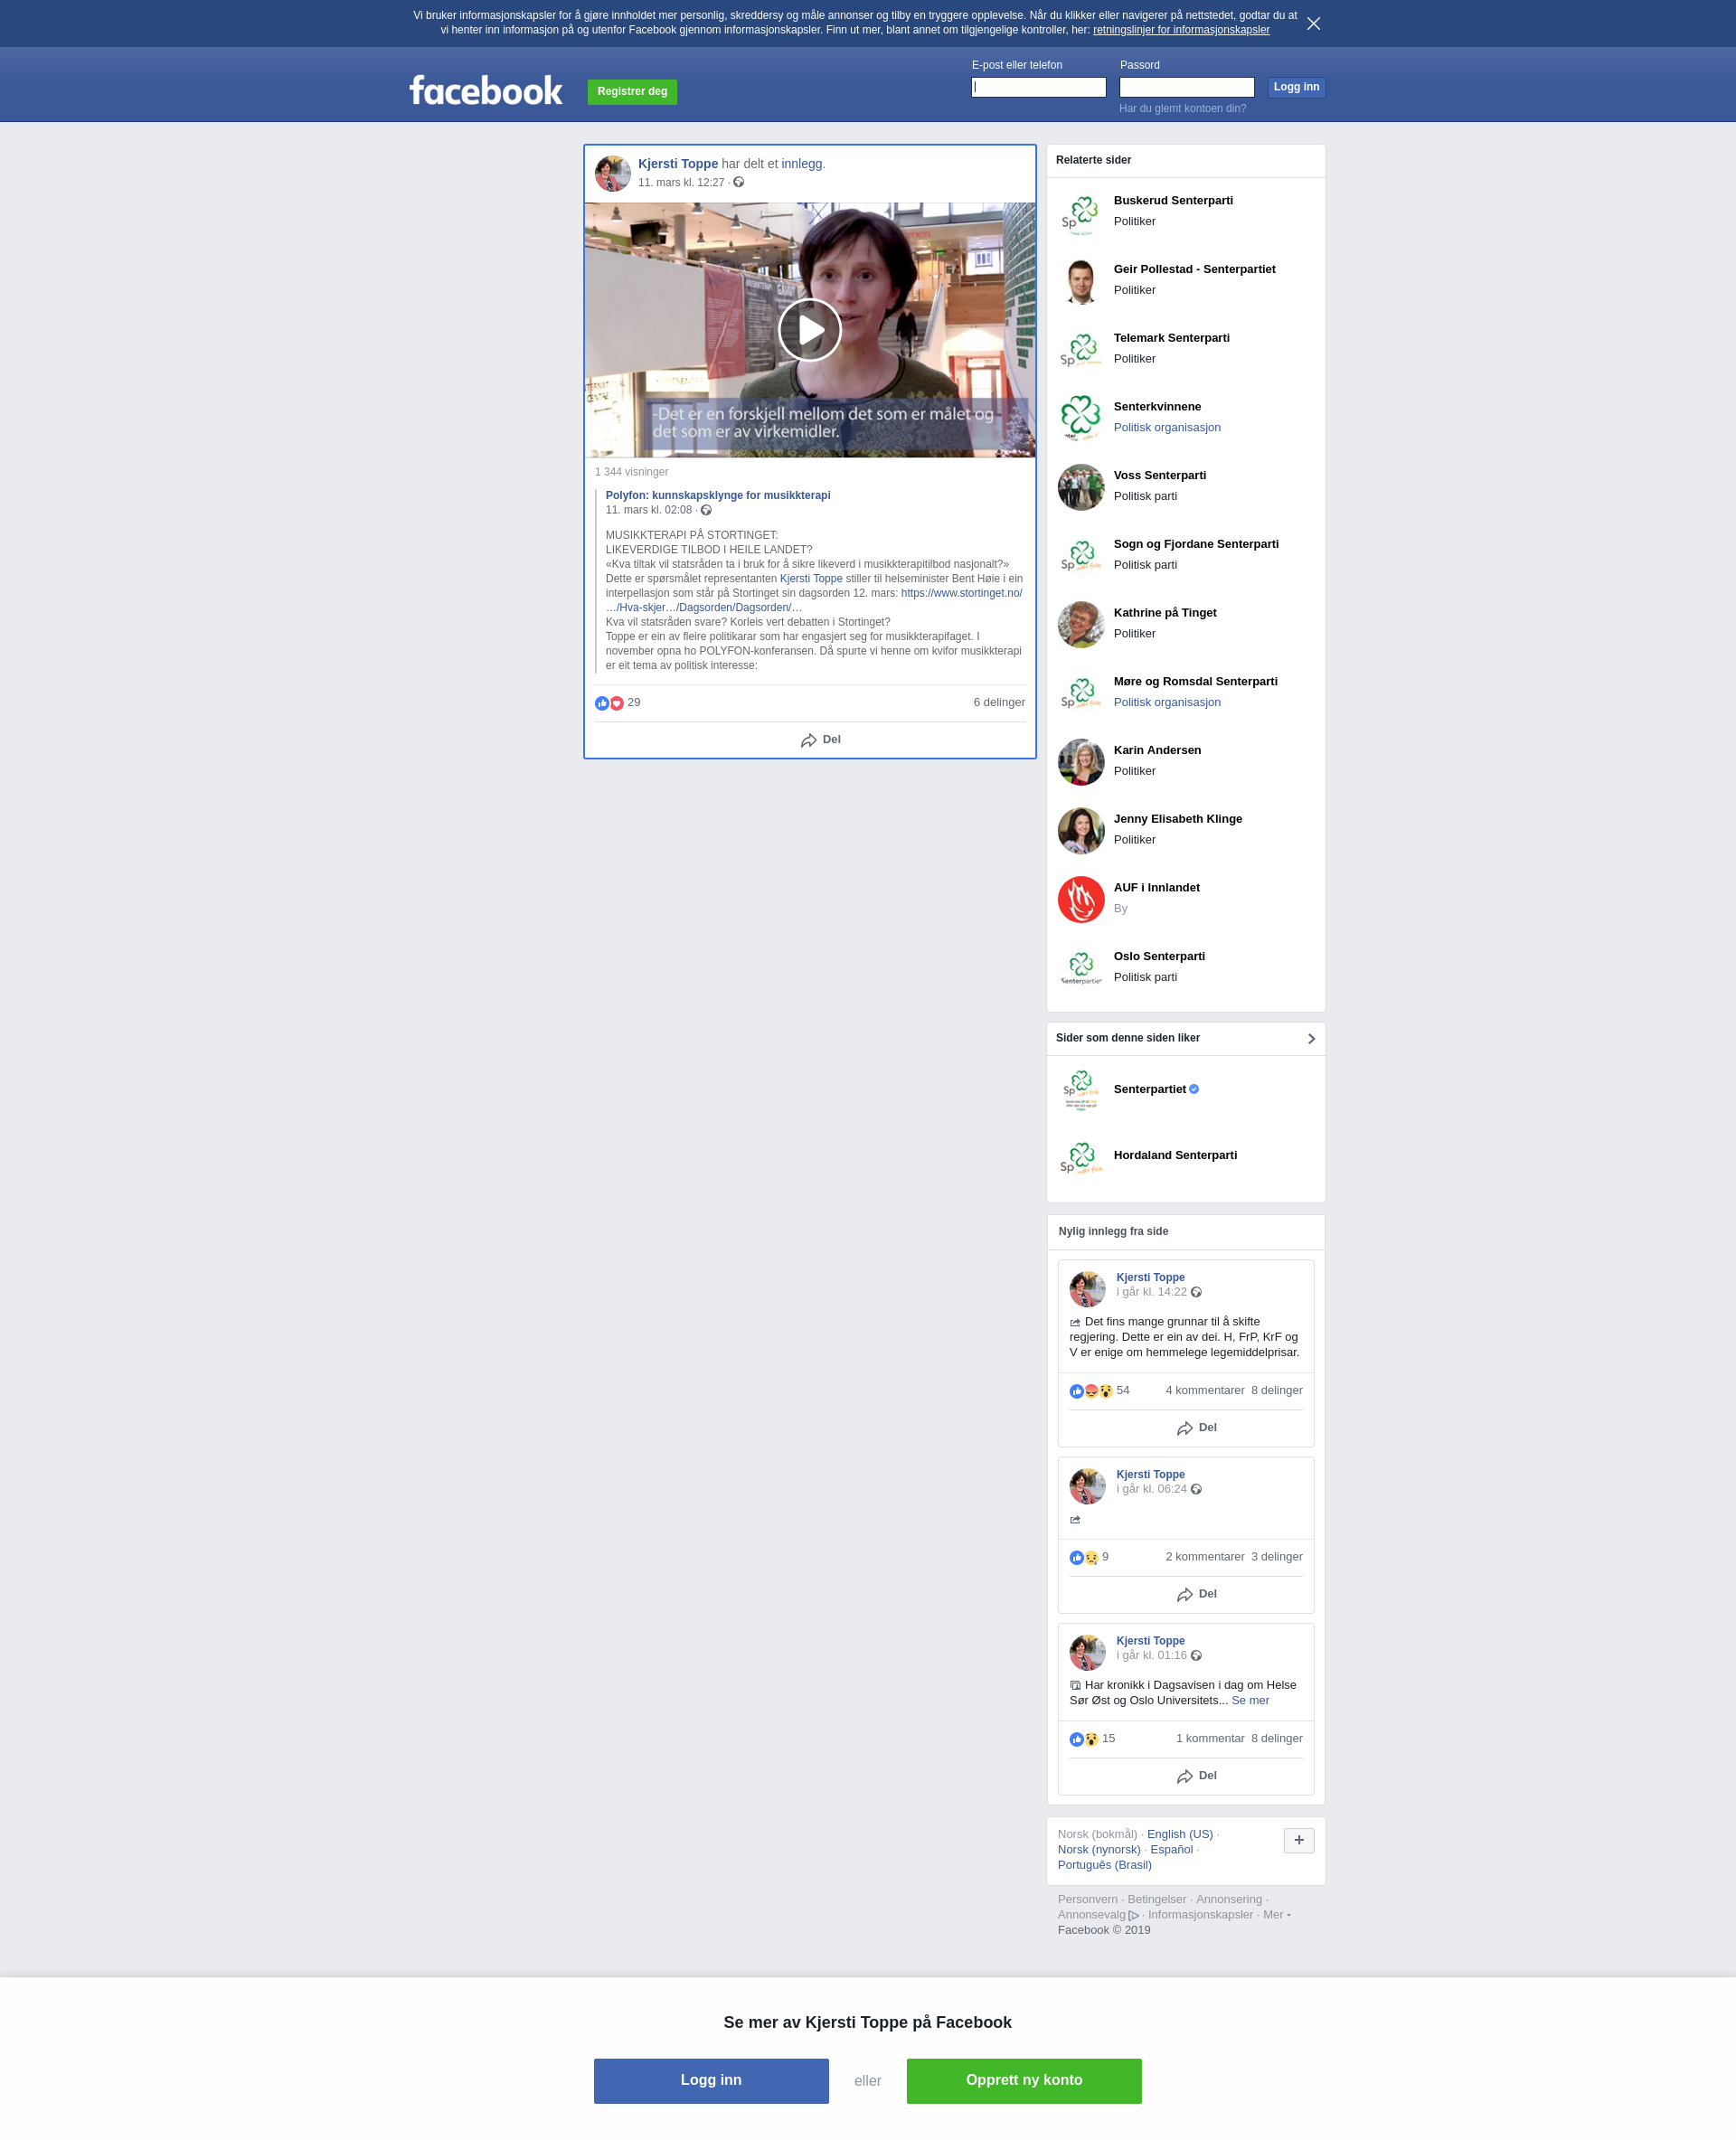Open '4 kommentarer' on recent post
This screenshot has width=1736, height=2140.
click(x=1205, y=1391)
